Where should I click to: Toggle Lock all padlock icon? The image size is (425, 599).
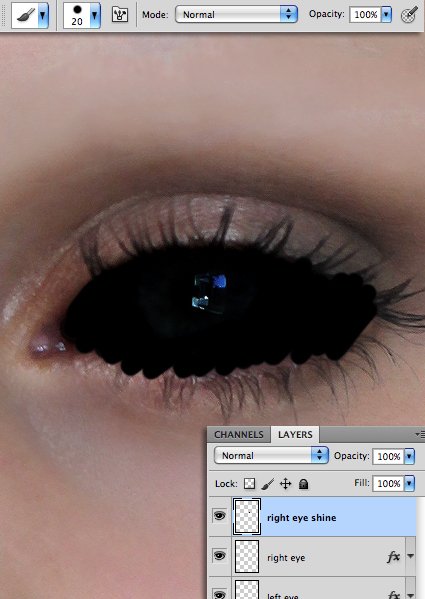304,484
